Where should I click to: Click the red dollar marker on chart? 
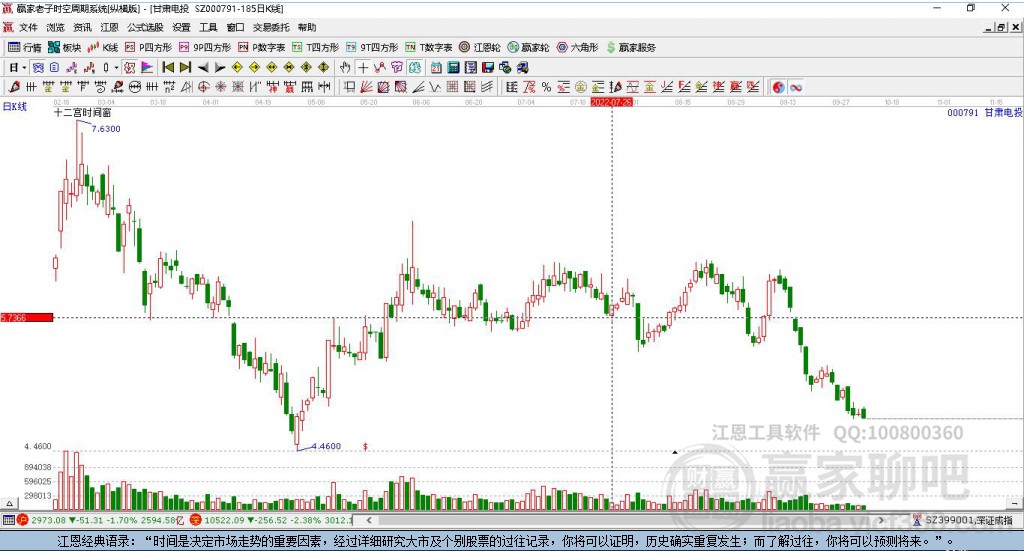[x=365, y=447]
